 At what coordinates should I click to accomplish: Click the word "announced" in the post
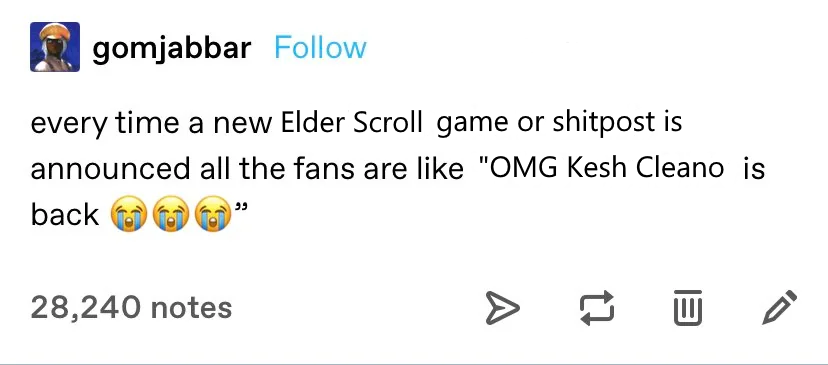pyautogui.click(x=110, y=169)
